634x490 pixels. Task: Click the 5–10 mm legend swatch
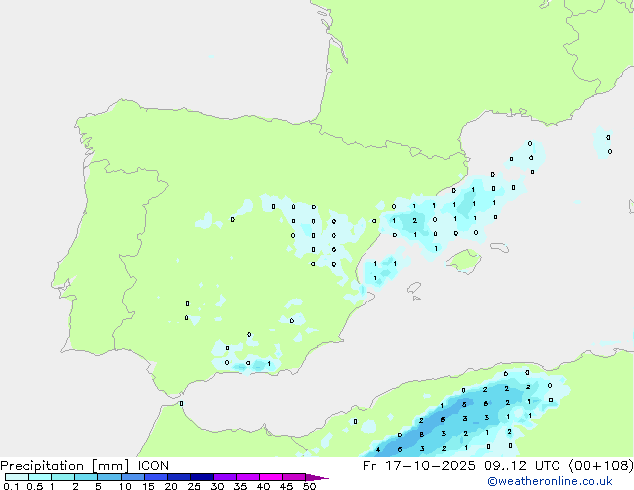pos(109,477)
